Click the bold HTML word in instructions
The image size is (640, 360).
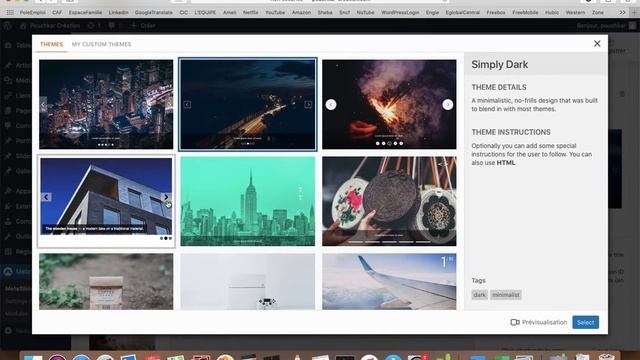tap(506, 162)
